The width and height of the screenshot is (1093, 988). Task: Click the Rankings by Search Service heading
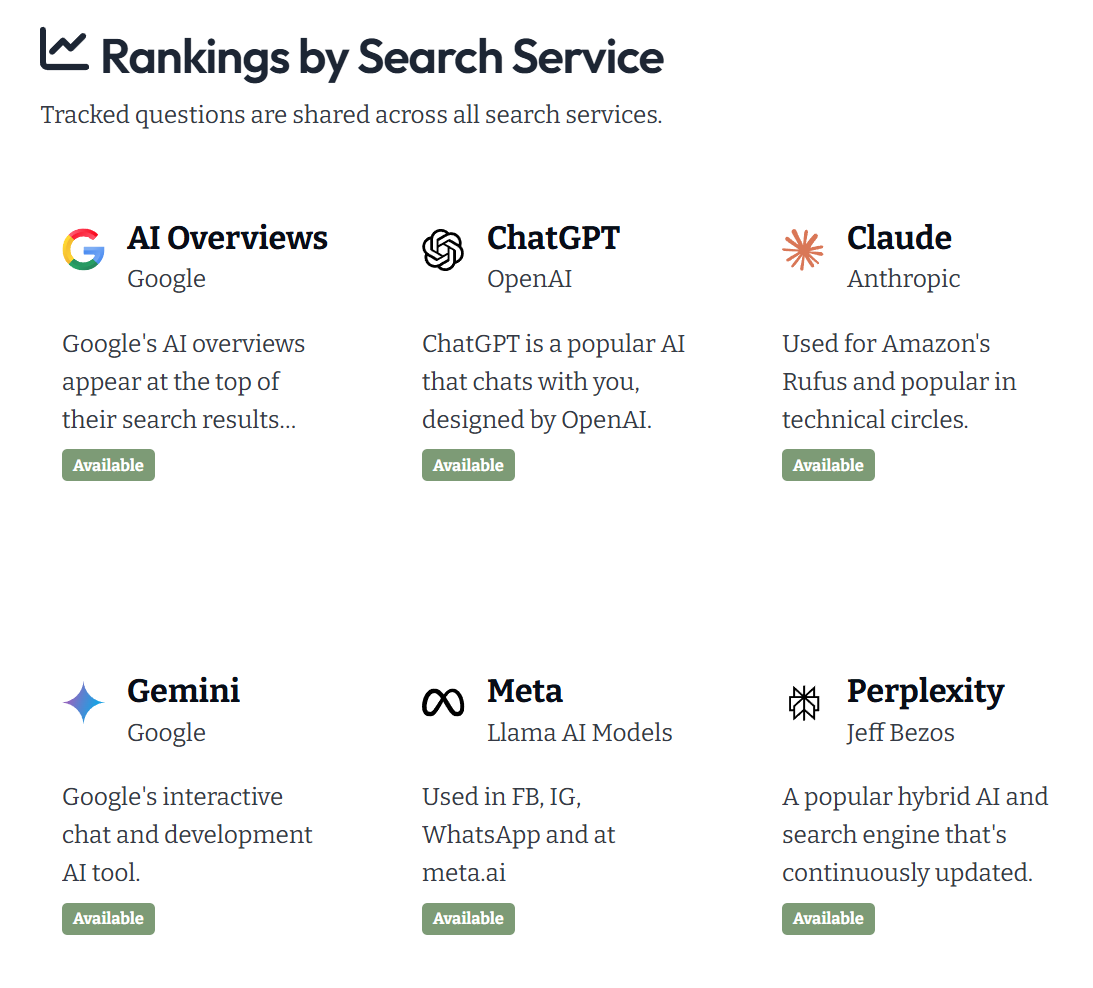click(x=382, y=57)
